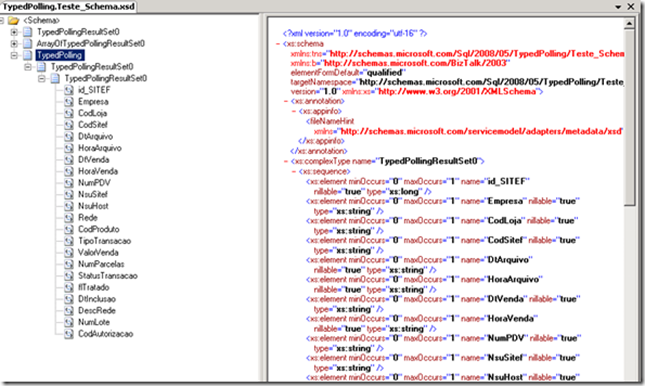Collapse the xs:annotation XML element

pos(286,101)
